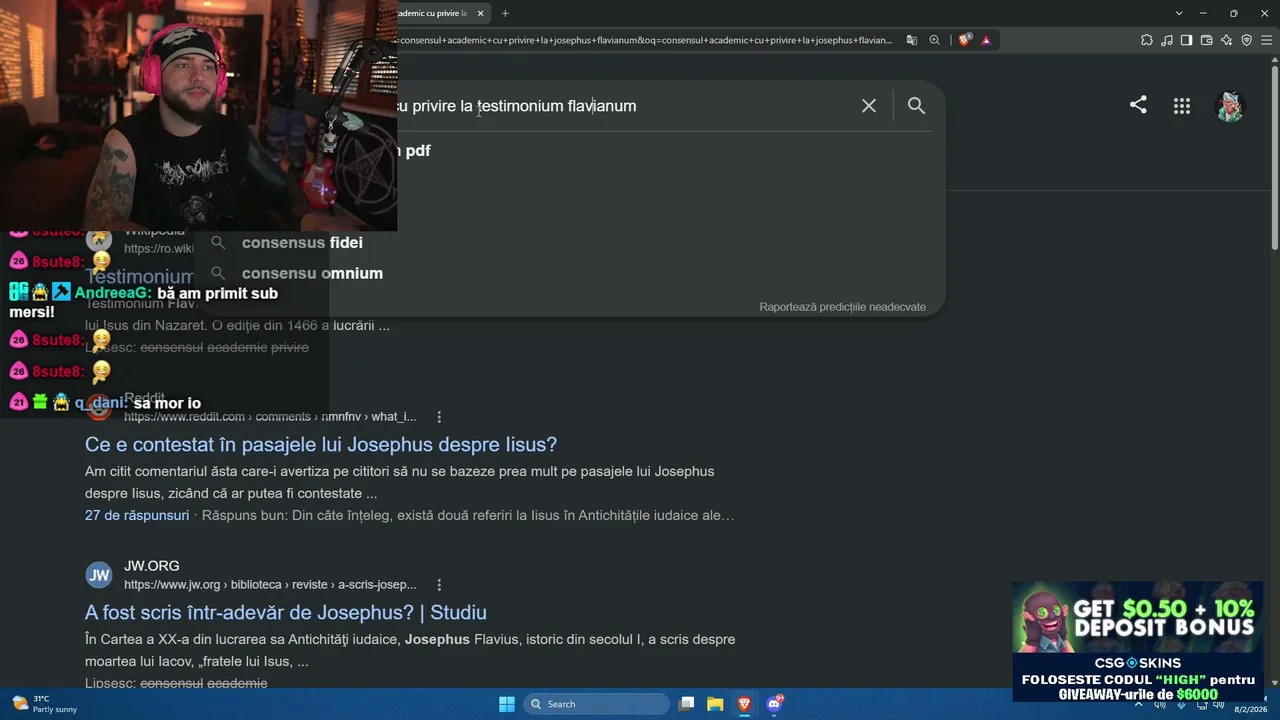Open the tab search dropdown chevron

click(1179, 13)
